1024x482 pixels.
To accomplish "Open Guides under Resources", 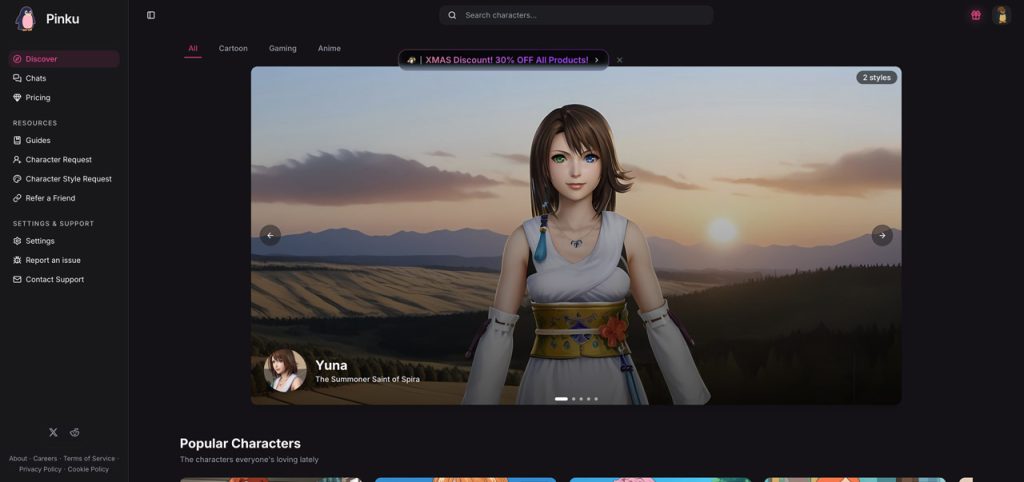I will 38,140.
